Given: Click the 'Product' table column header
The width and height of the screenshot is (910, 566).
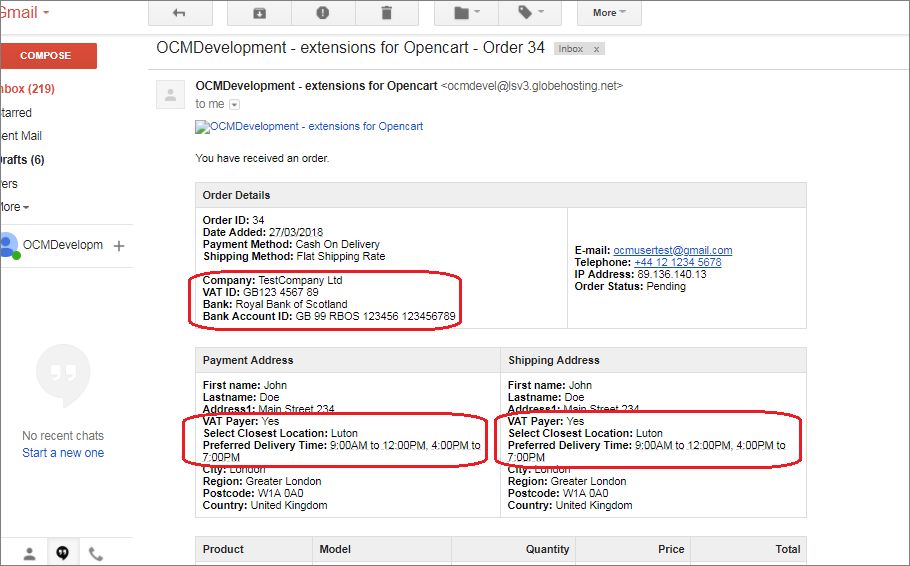Looking at the screenshot, I should (223, 549).
